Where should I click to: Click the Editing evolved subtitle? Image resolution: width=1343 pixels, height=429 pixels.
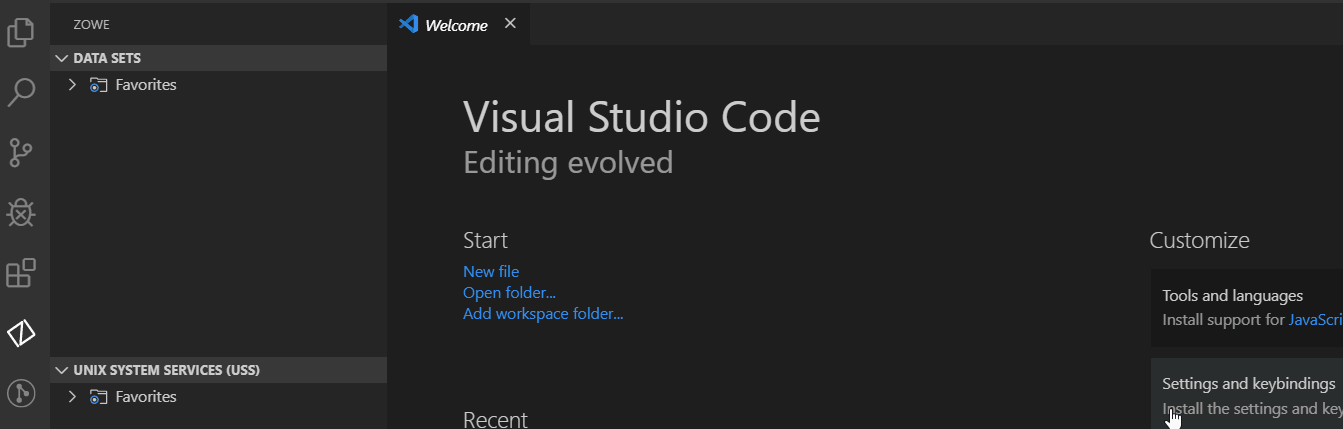(x=568, y=162)
